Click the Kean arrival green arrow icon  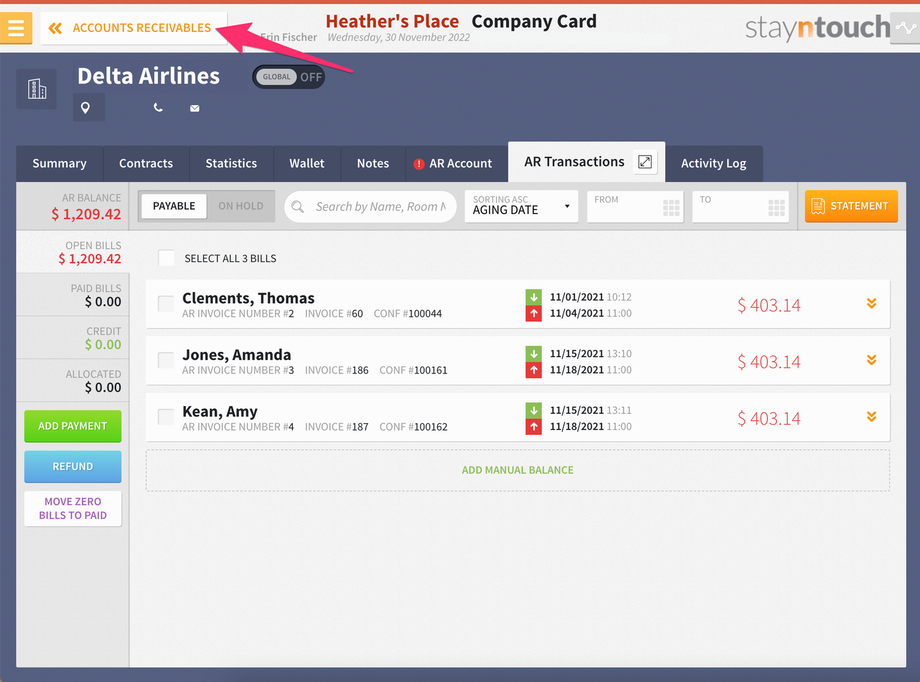coord(533,410)
